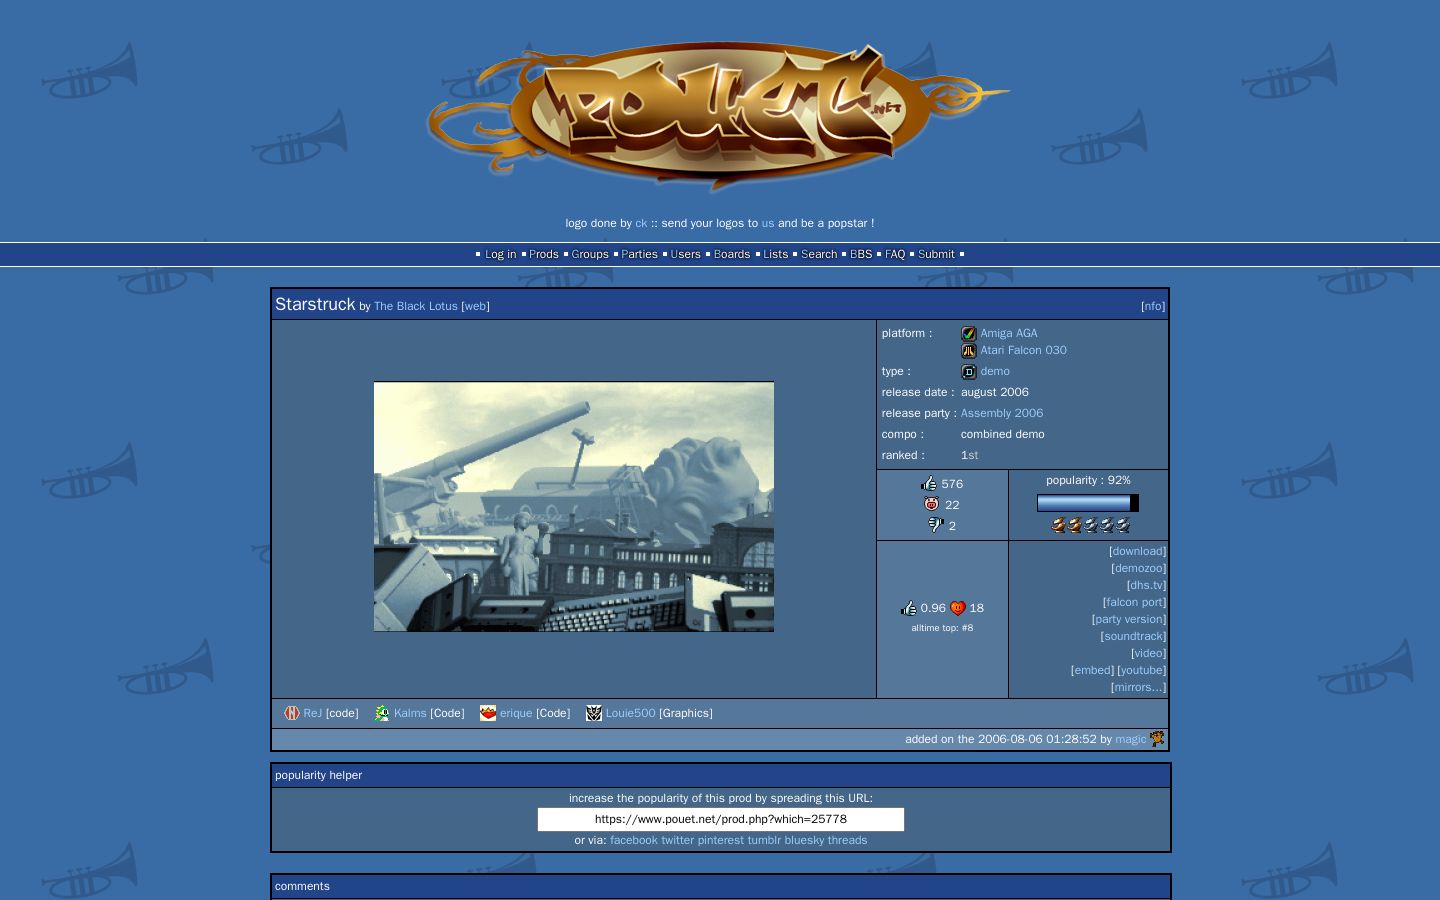Share the prod via facebook

click(x=634, y=840)
